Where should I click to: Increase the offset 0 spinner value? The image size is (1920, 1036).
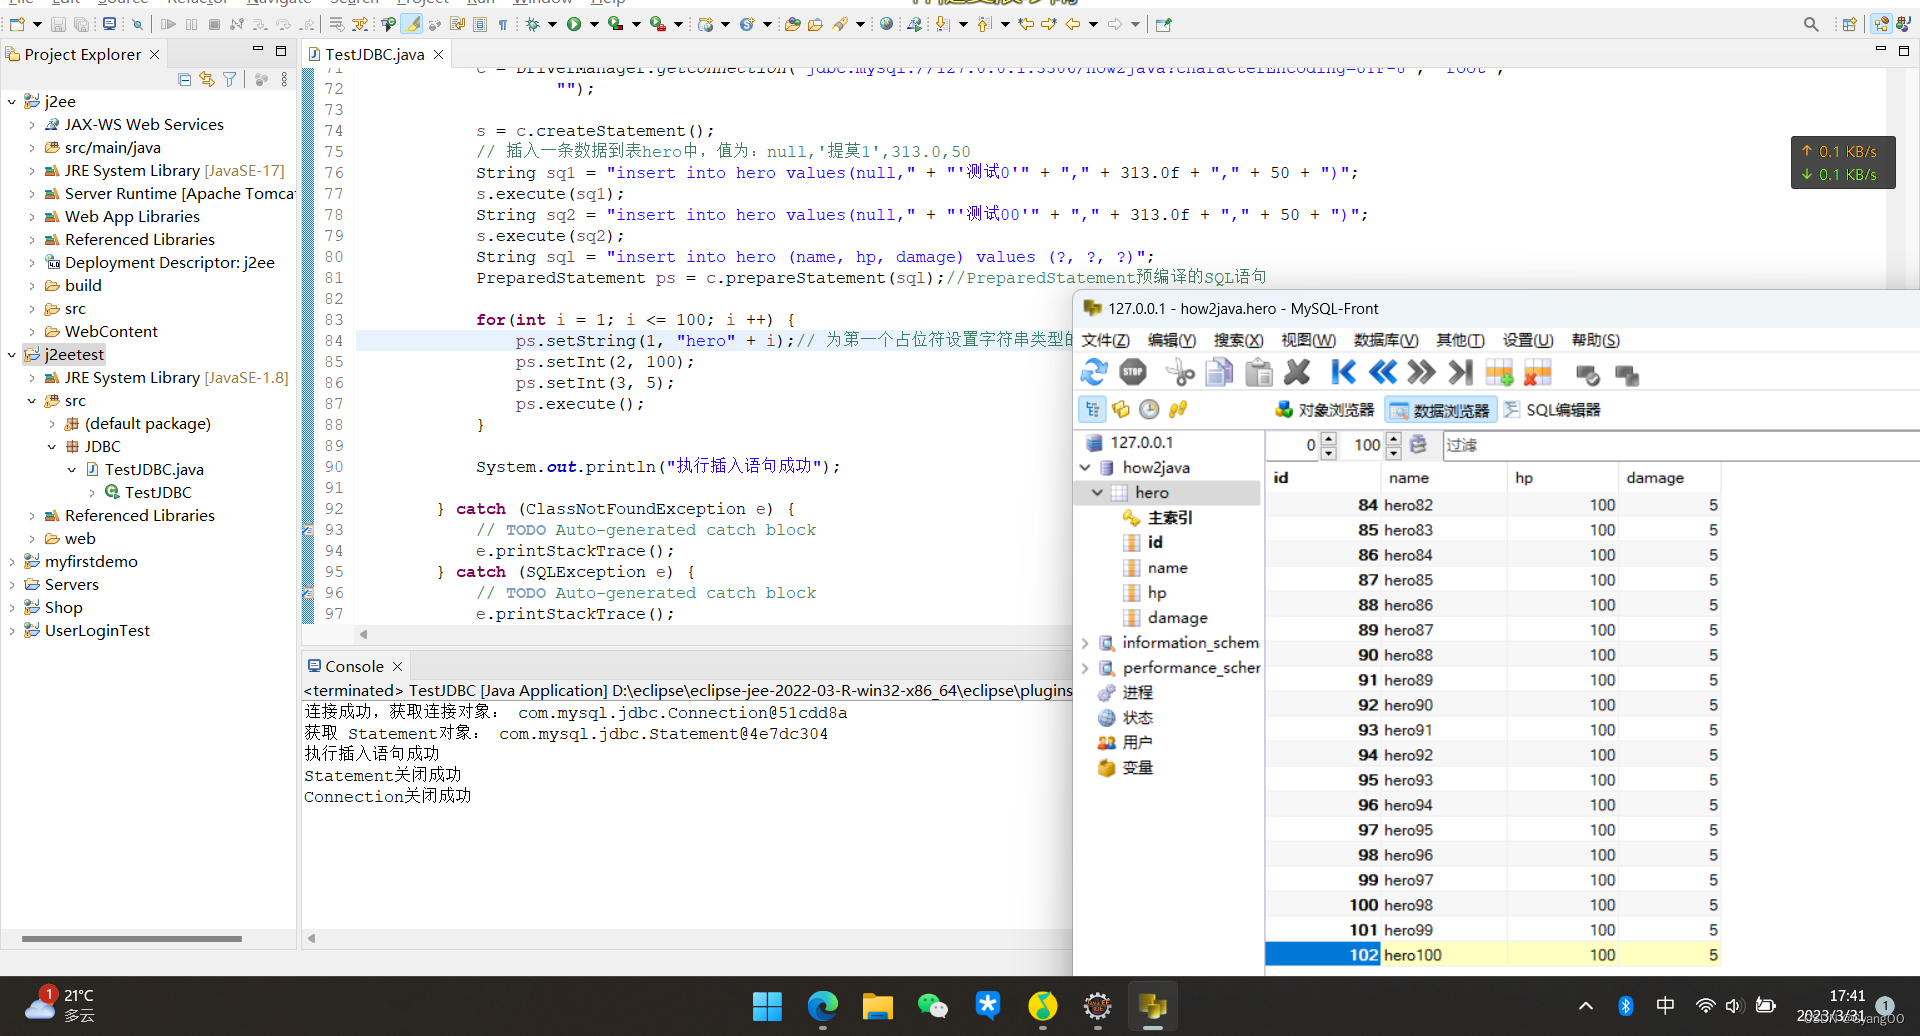point(1329,438)
